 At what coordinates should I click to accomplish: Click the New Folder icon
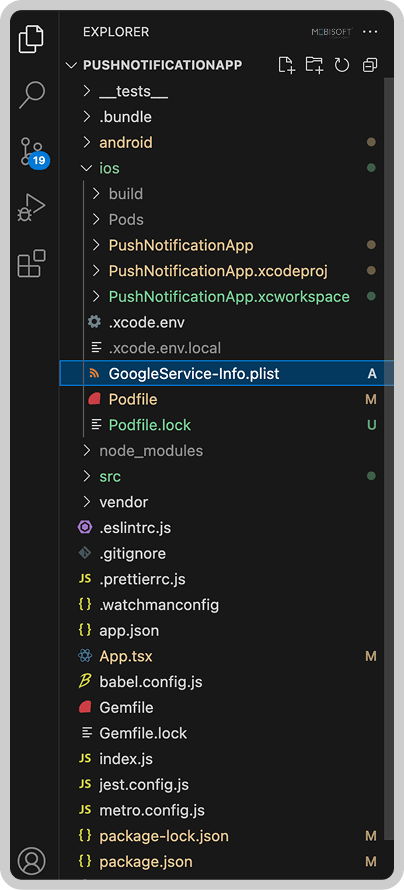click(314, 65)
